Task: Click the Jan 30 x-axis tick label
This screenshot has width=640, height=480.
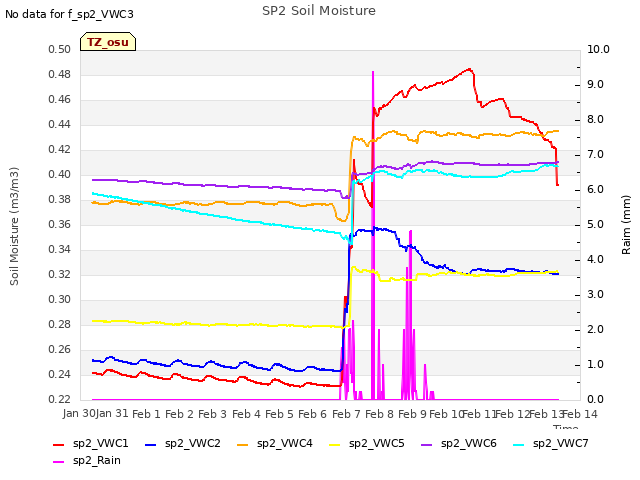Action: coord(79,413)
